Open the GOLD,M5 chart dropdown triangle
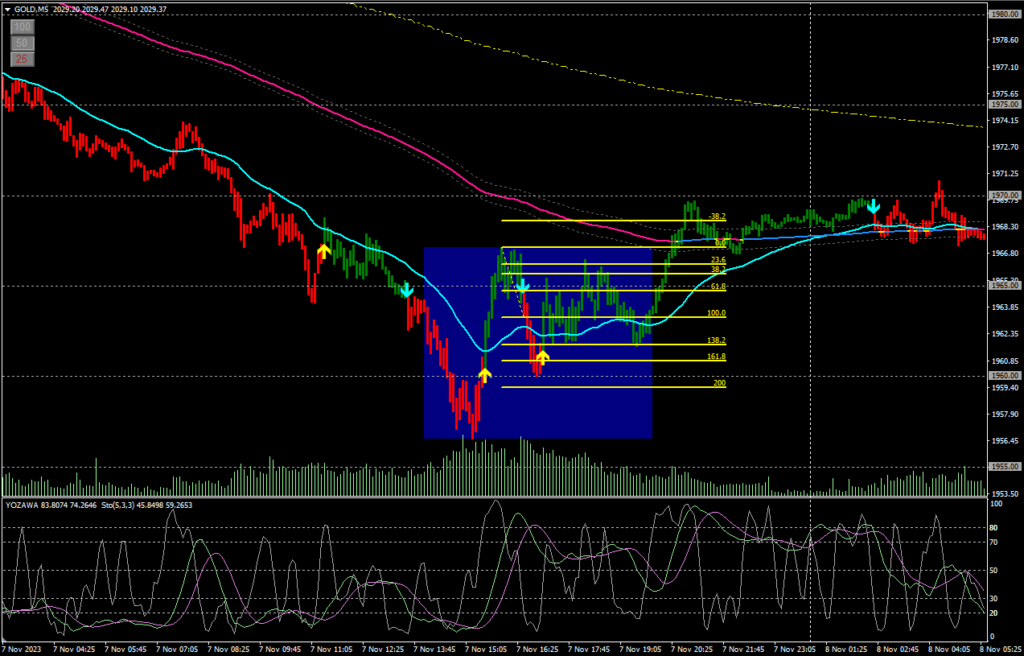The width and height of the screenshot is (1024, 656). point(7,8)
